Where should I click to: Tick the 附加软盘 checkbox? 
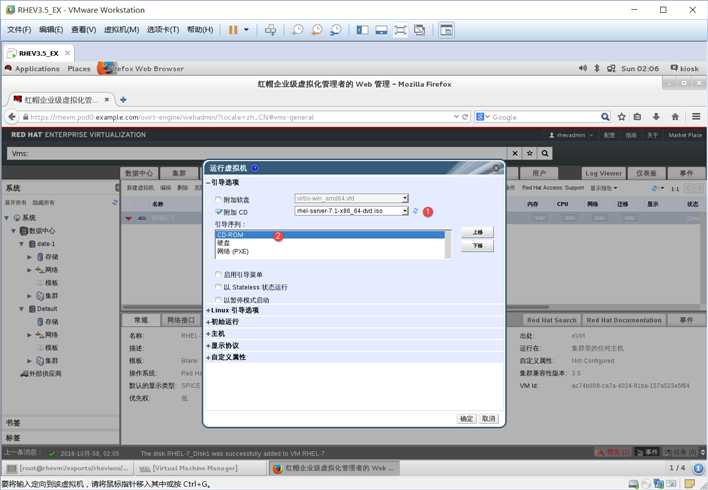[x=219, y=199]
